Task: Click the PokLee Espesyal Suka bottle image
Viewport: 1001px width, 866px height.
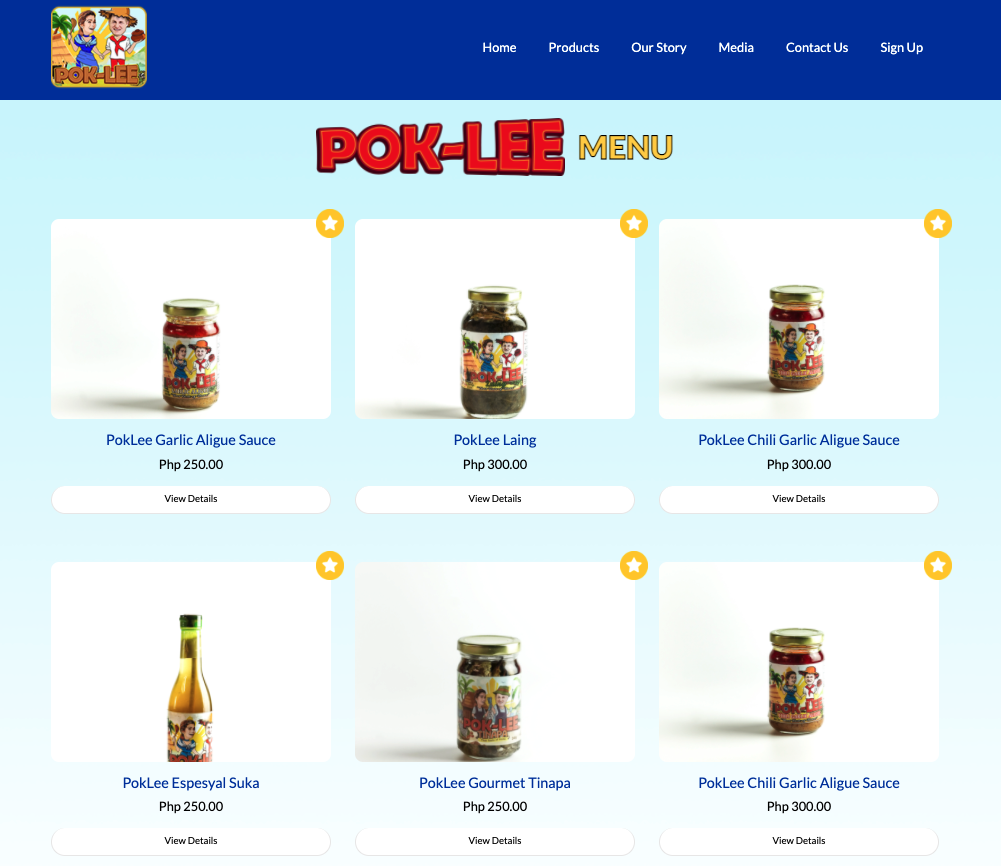Action: pos(191,662)
